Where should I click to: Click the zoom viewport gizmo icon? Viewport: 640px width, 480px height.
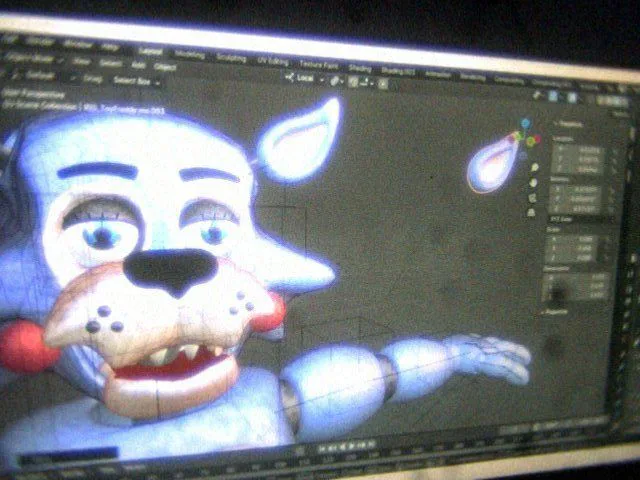pyautogui.click(x=535, y=167)
